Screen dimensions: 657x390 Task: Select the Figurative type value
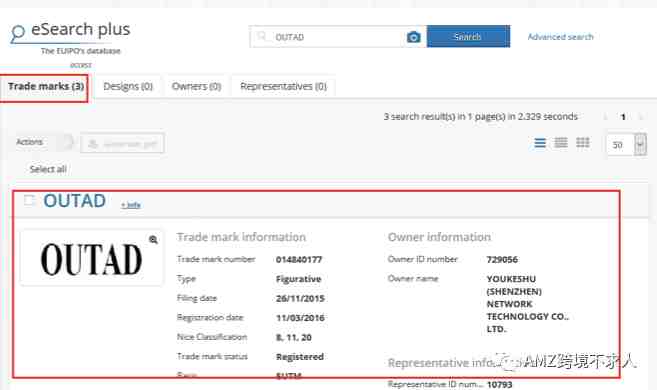point(298,279)
